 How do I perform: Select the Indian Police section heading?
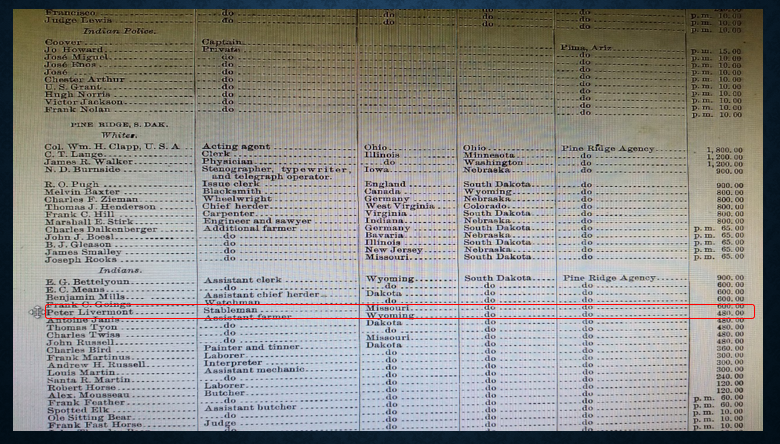click(119, 31)
